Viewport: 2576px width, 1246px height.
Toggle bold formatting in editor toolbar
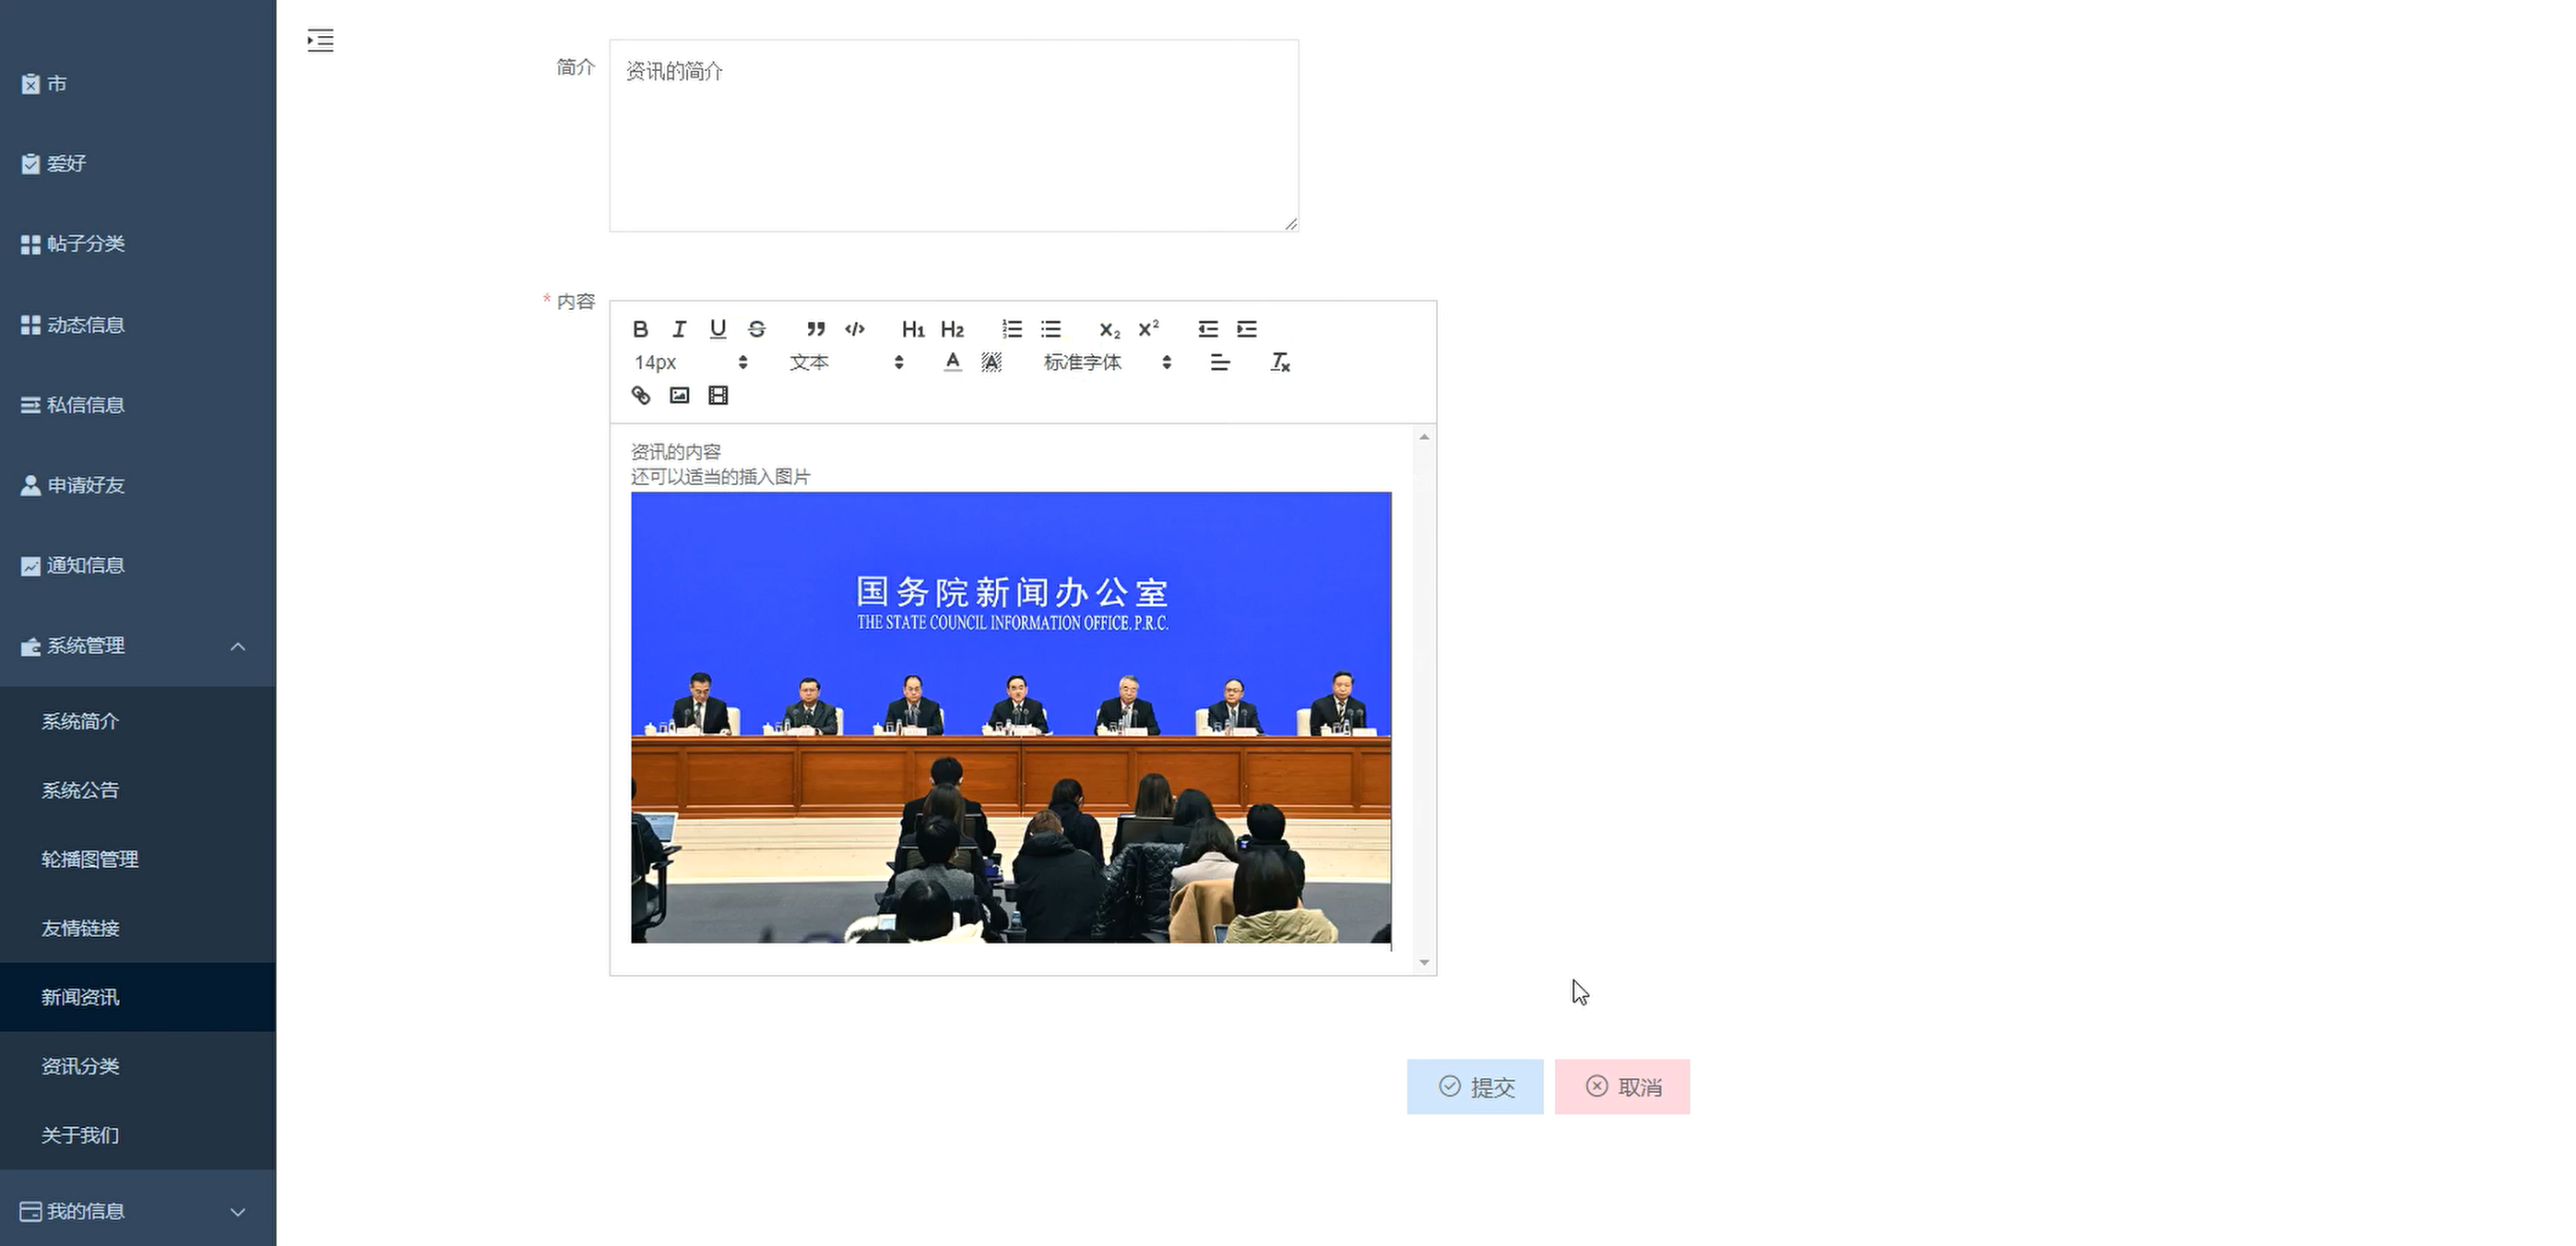point(641,329)
